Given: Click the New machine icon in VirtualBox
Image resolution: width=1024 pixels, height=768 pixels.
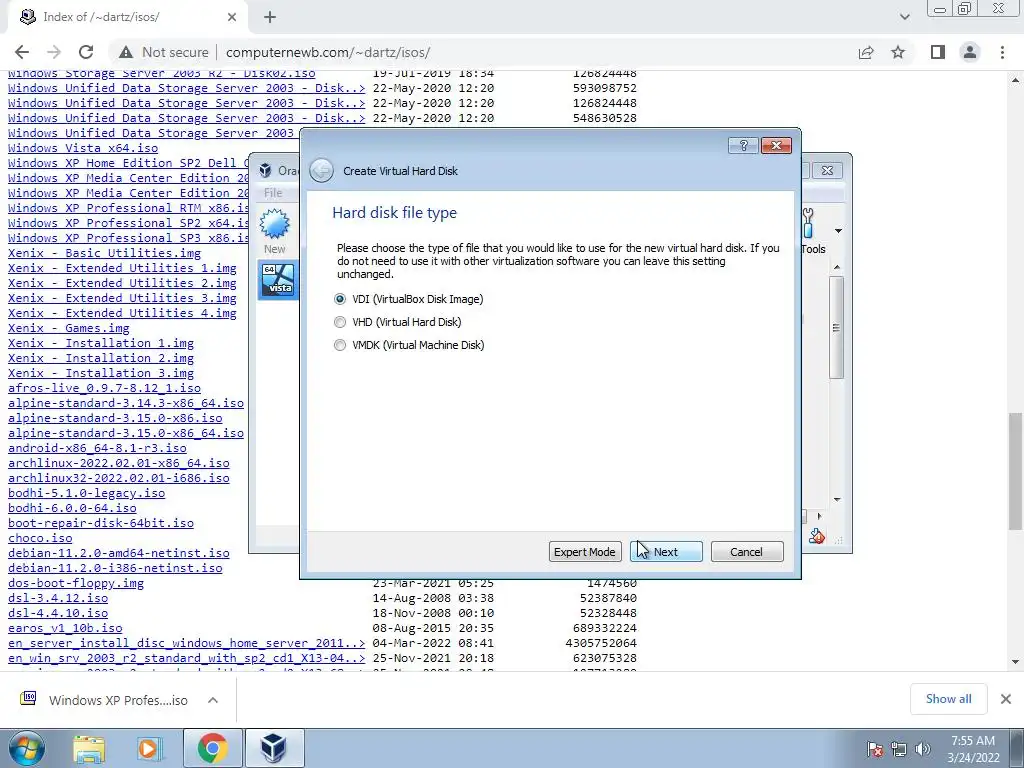Looking at the screenshot, I should coord(274,231).
